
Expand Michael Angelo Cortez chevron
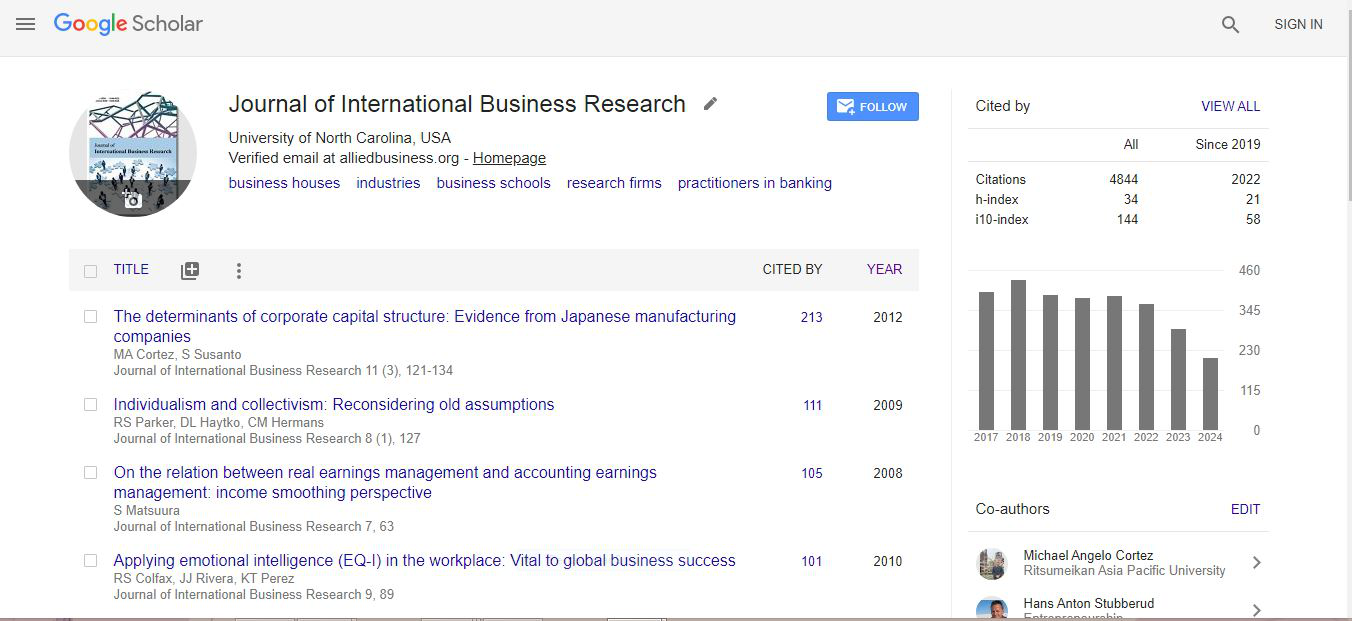pos(1256,563)
